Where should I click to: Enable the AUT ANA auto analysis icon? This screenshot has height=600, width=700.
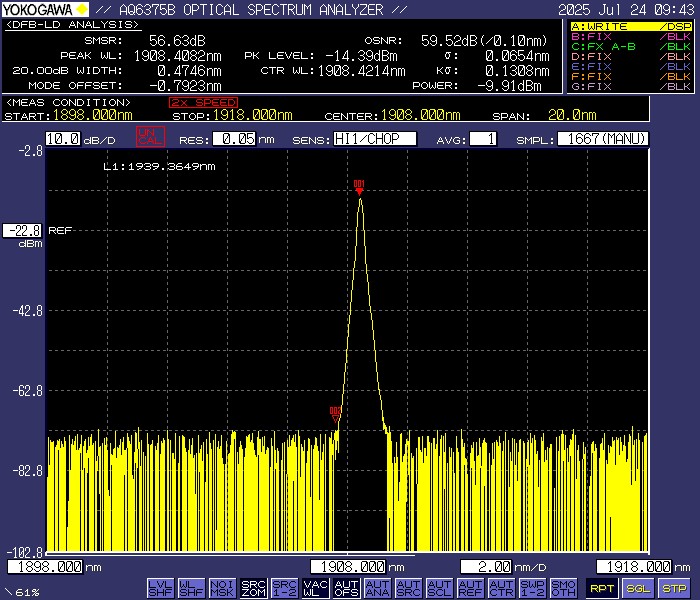click(377, 588)
